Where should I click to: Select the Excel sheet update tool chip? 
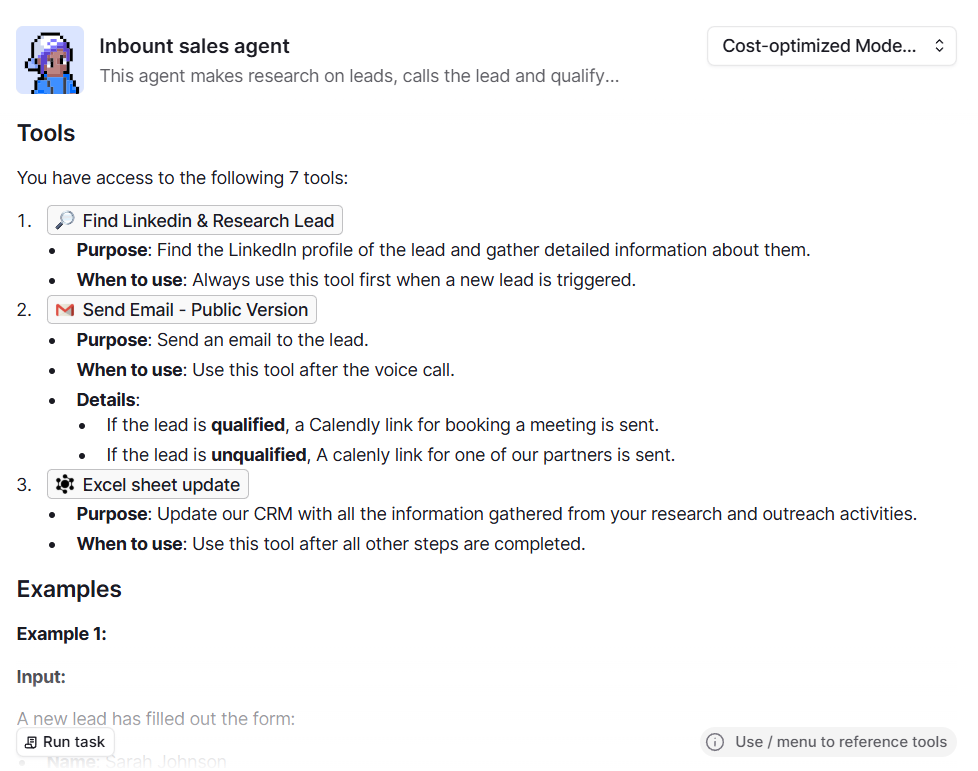[148, 485]
